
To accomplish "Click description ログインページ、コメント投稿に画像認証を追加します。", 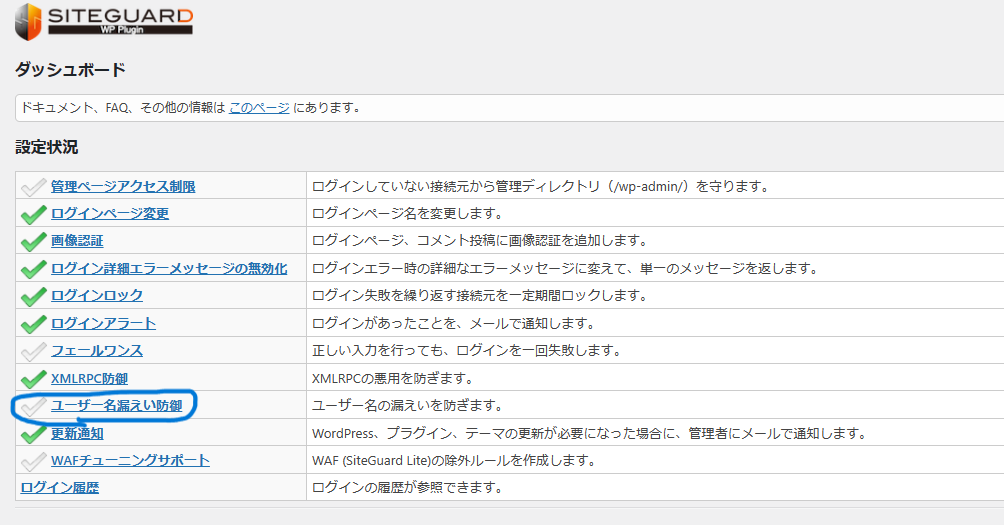I will (x=480, y=241).
